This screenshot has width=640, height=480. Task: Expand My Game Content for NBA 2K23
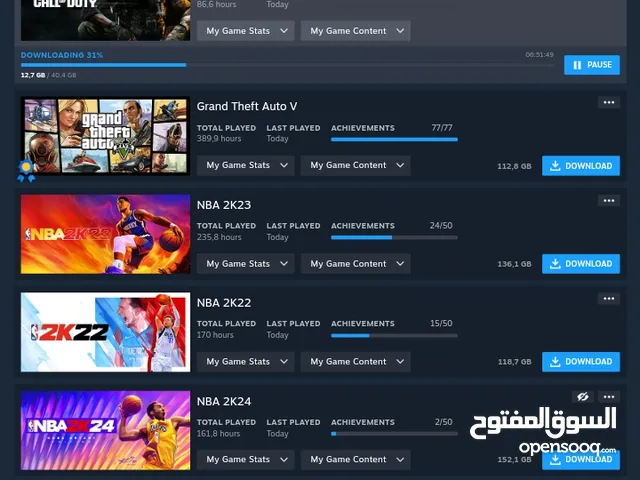click(x=356, y=264)
